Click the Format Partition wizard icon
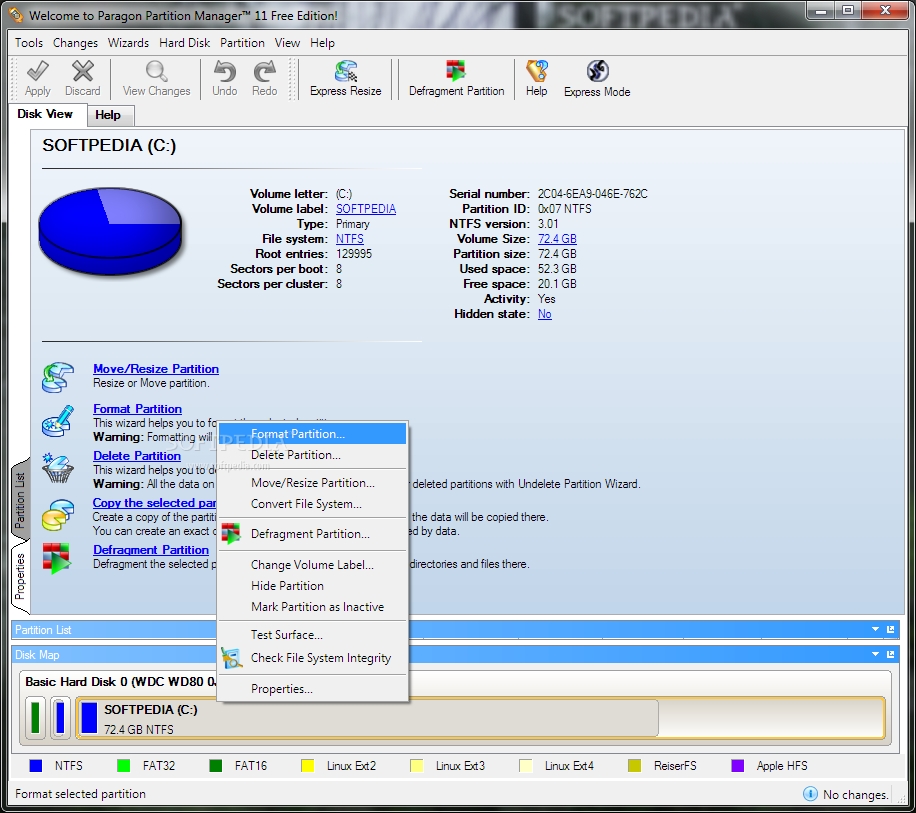916x813 pixels. (57, 422)
